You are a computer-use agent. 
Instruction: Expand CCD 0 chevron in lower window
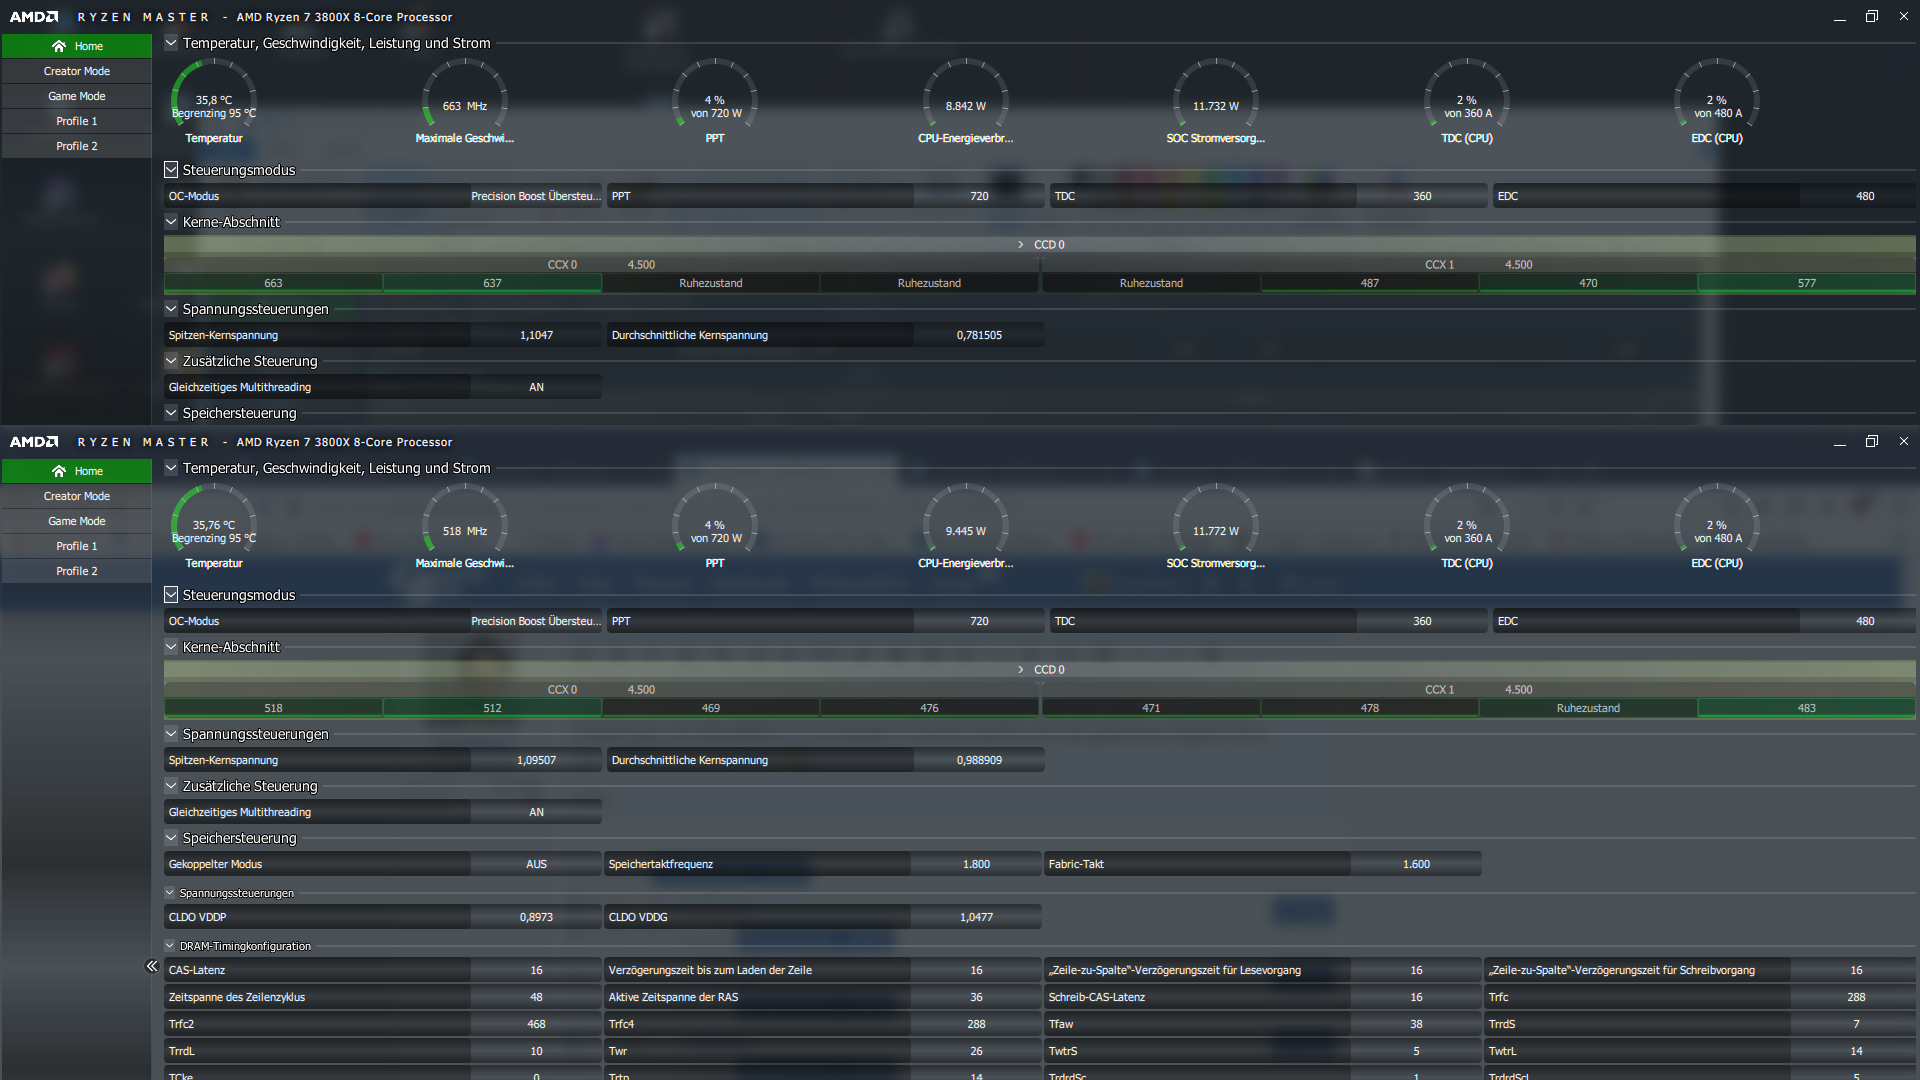(1020, 670)
